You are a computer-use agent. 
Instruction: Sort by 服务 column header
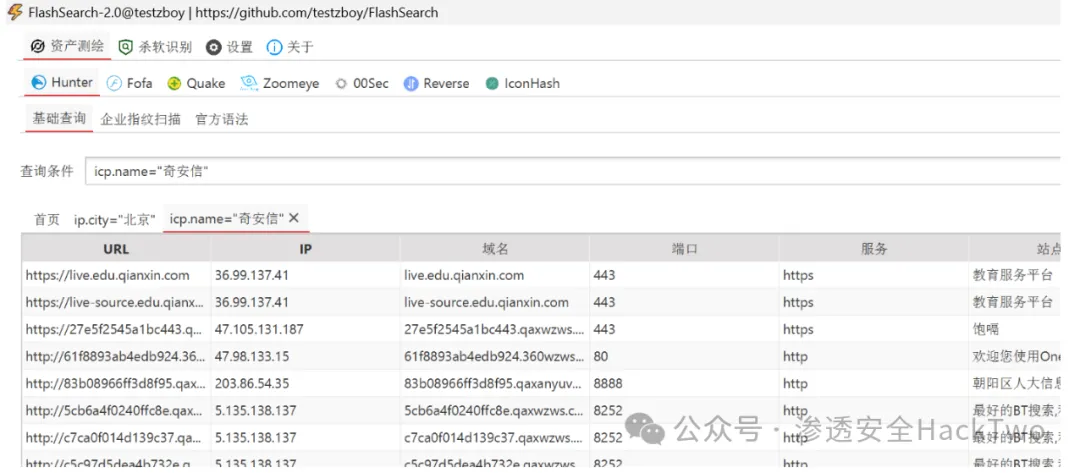coord(874,249)
